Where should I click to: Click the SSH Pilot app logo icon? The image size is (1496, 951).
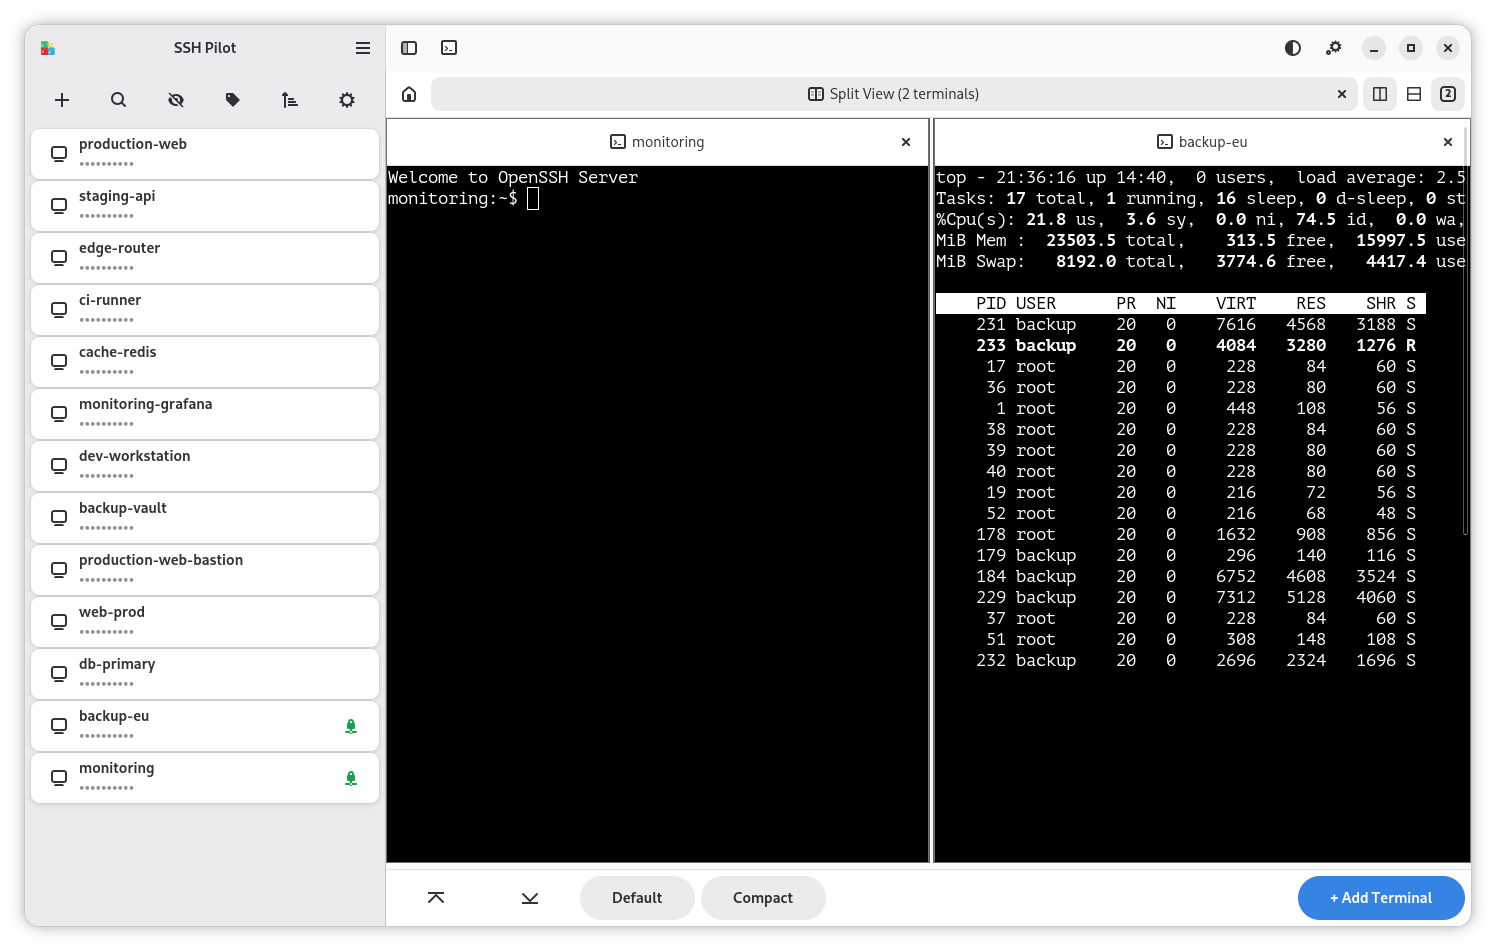(x=48, y=48)
